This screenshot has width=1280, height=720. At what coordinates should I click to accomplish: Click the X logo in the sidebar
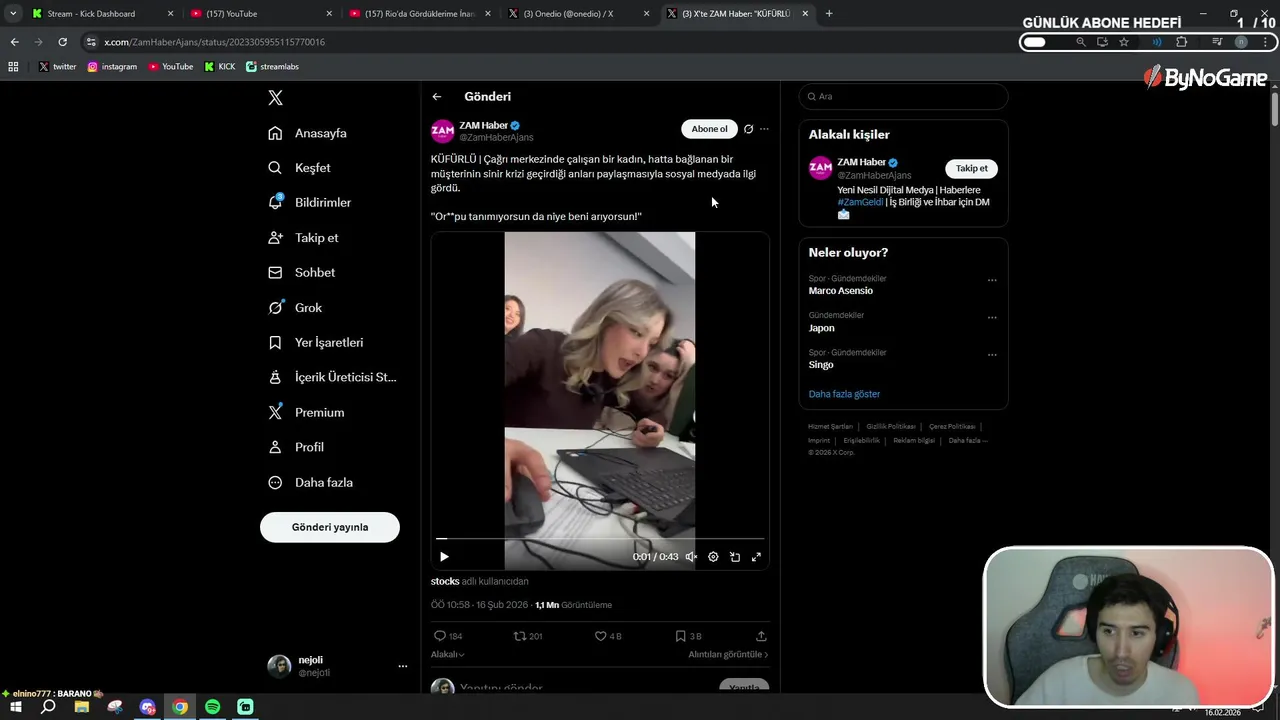275,97
